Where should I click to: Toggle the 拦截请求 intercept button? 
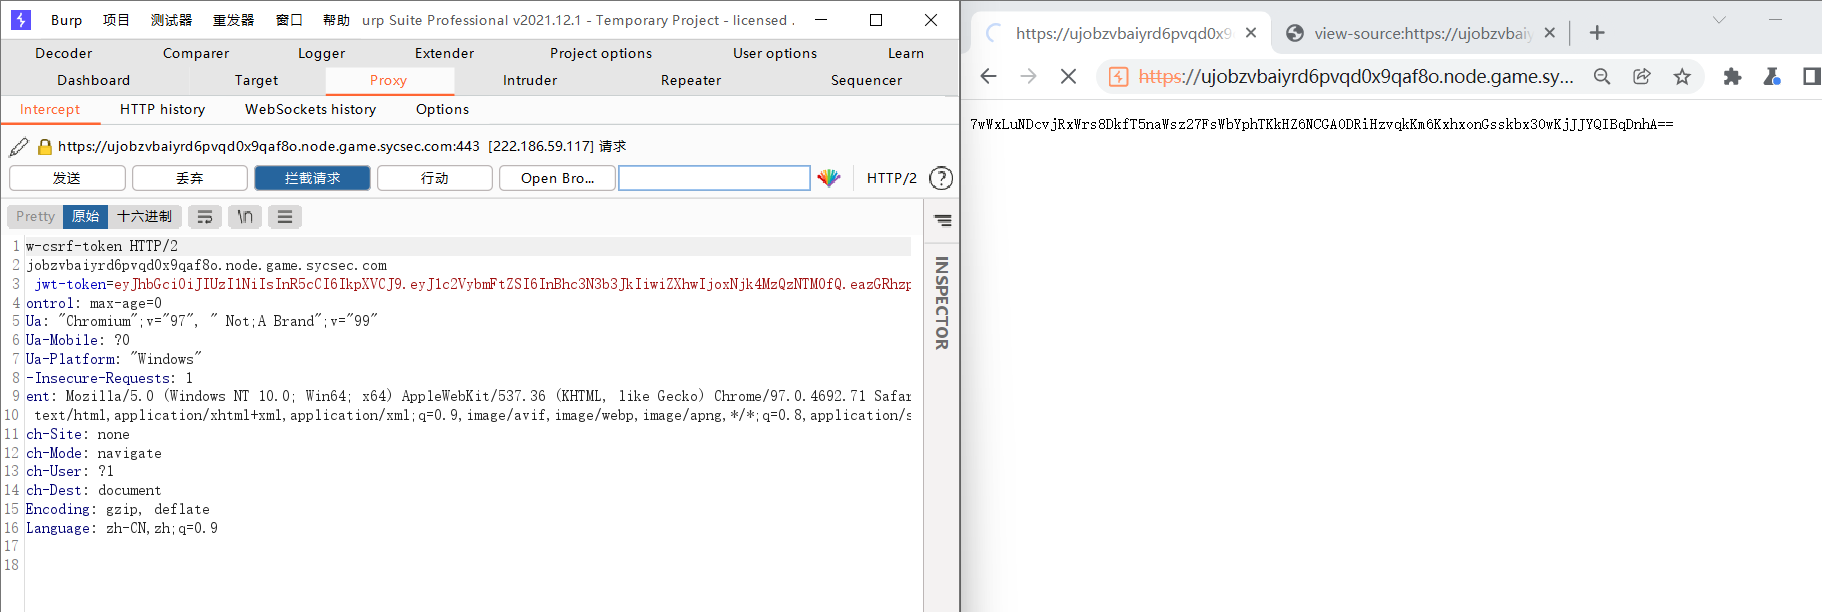pyautogui.click(x=313, y=178)
